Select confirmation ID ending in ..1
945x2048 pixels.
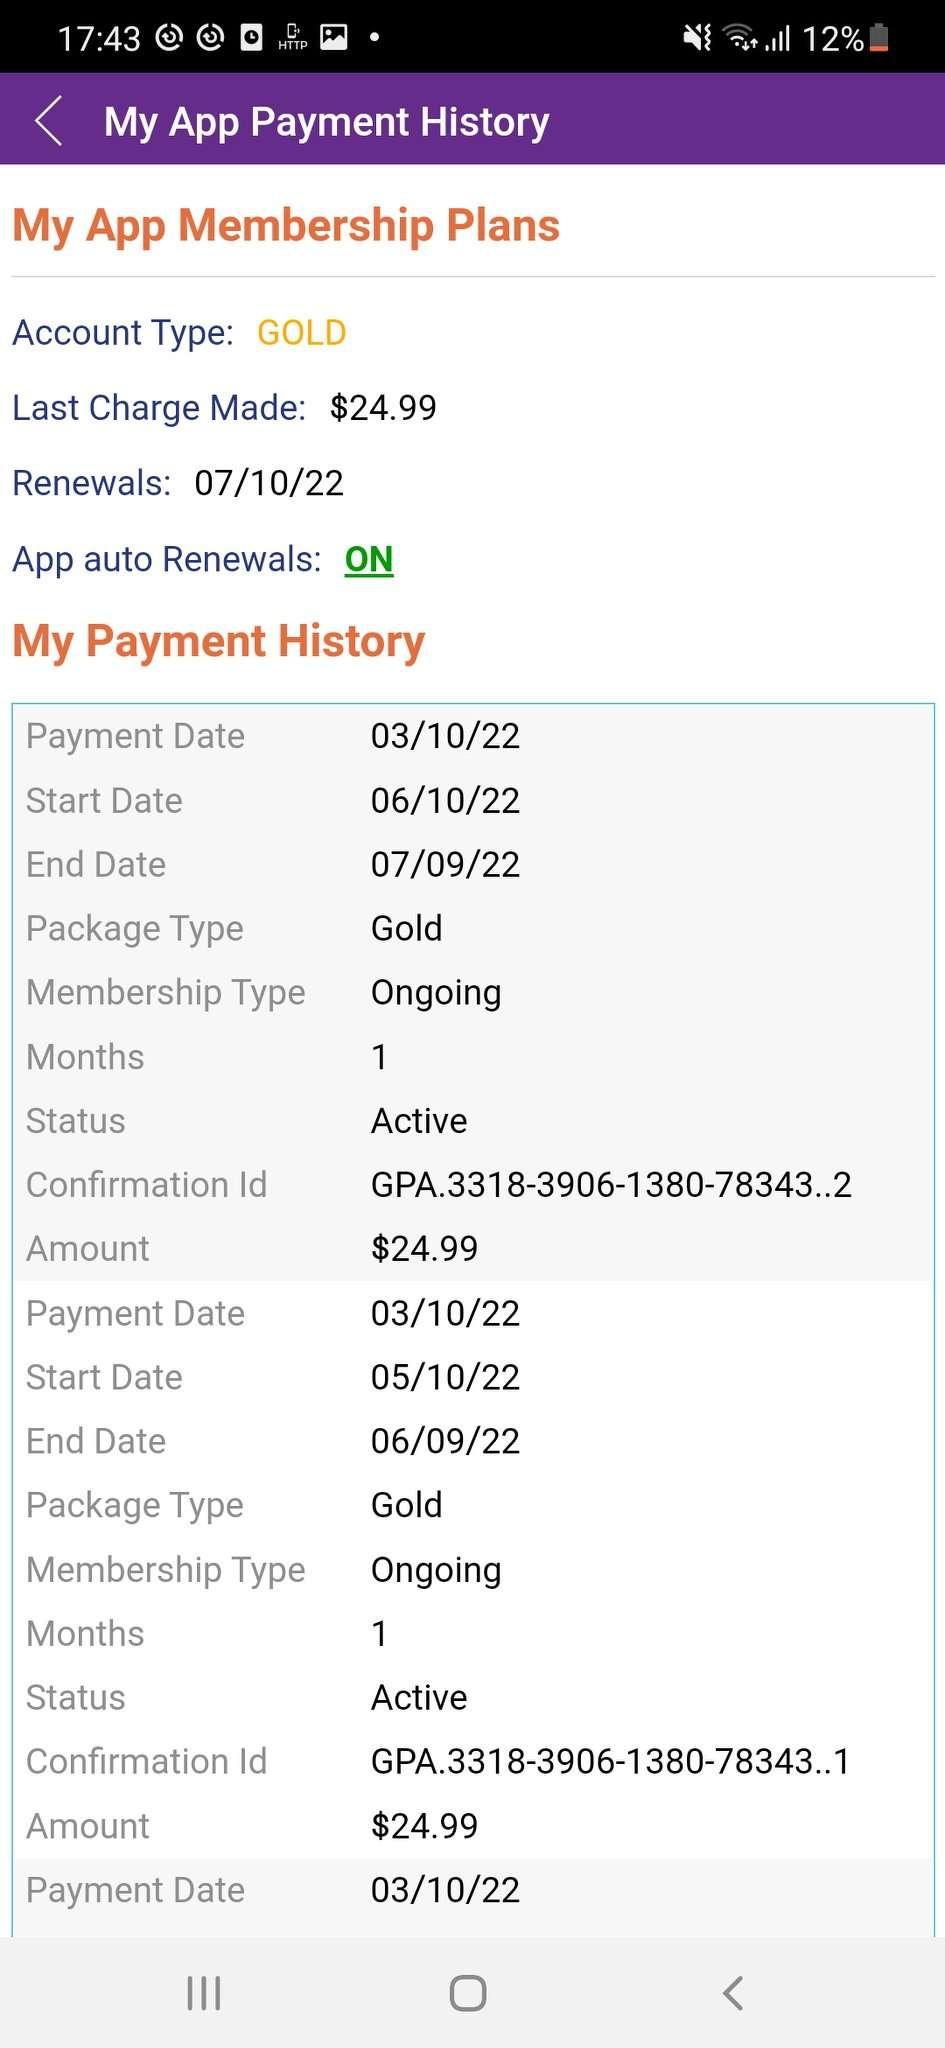610,1761
